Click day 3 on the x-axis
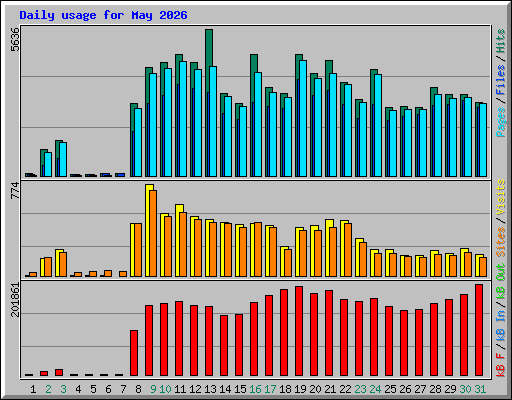This screenshot has width=512, height=400. click(x=63, y=389)
